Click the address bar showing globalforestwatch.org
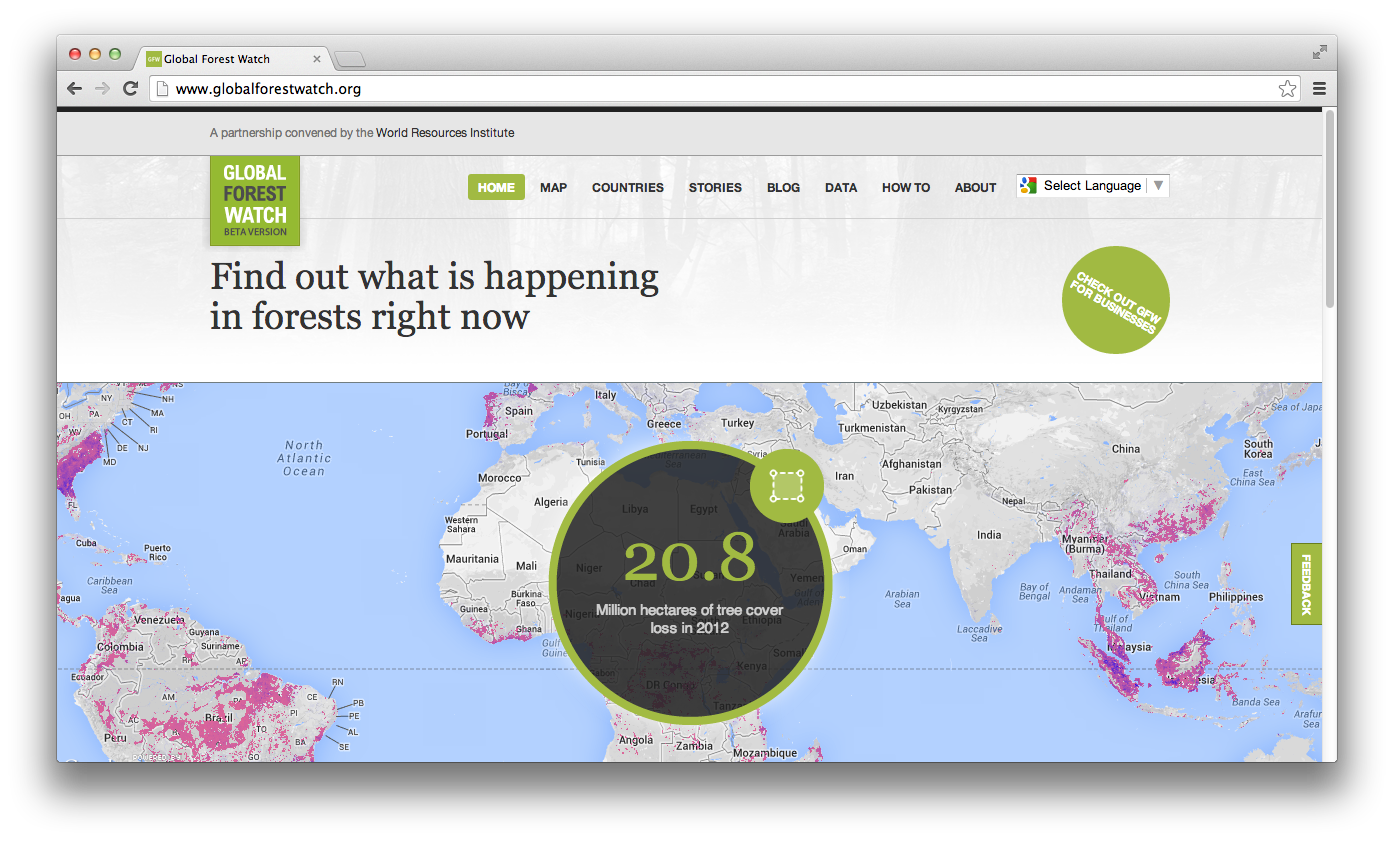Image resolution: width=1394 pixels, height=841 pixels. coord(725,89)
